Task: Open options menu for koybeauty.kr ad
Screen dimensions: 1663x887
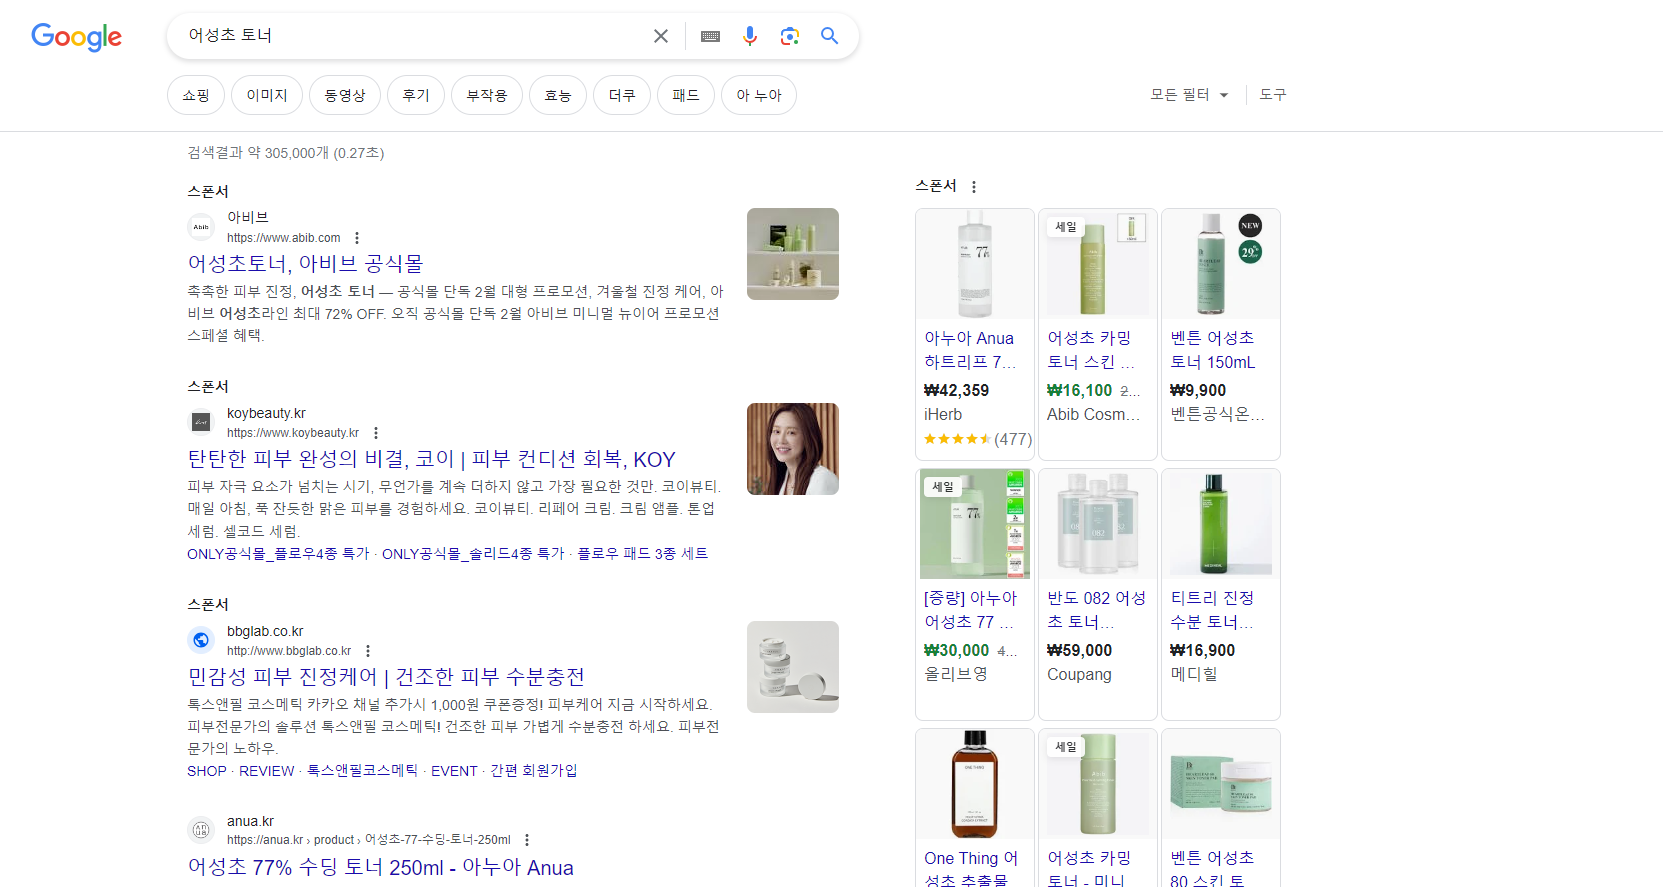Action: pos(376,433)
